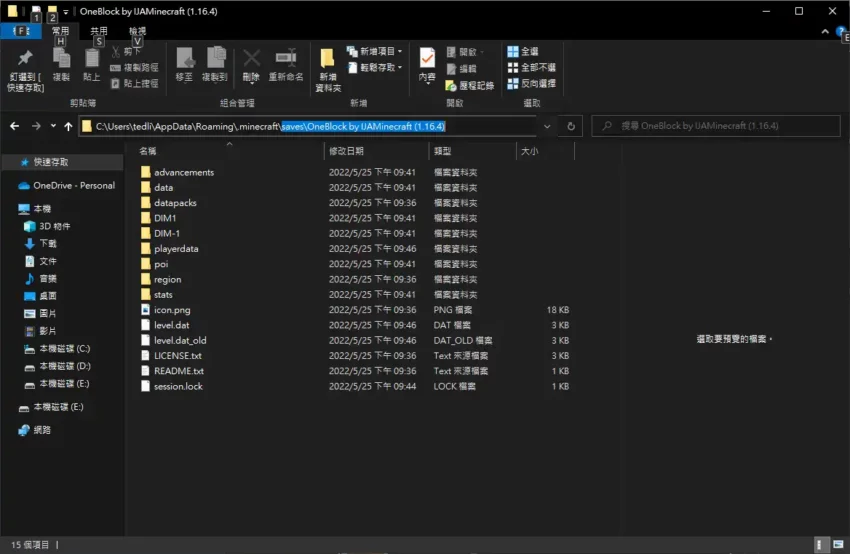The height and width of the screenshot is (554, 850).
Task: Open the Quick Access Toolbar customize arrow
Action: (66, 11)
